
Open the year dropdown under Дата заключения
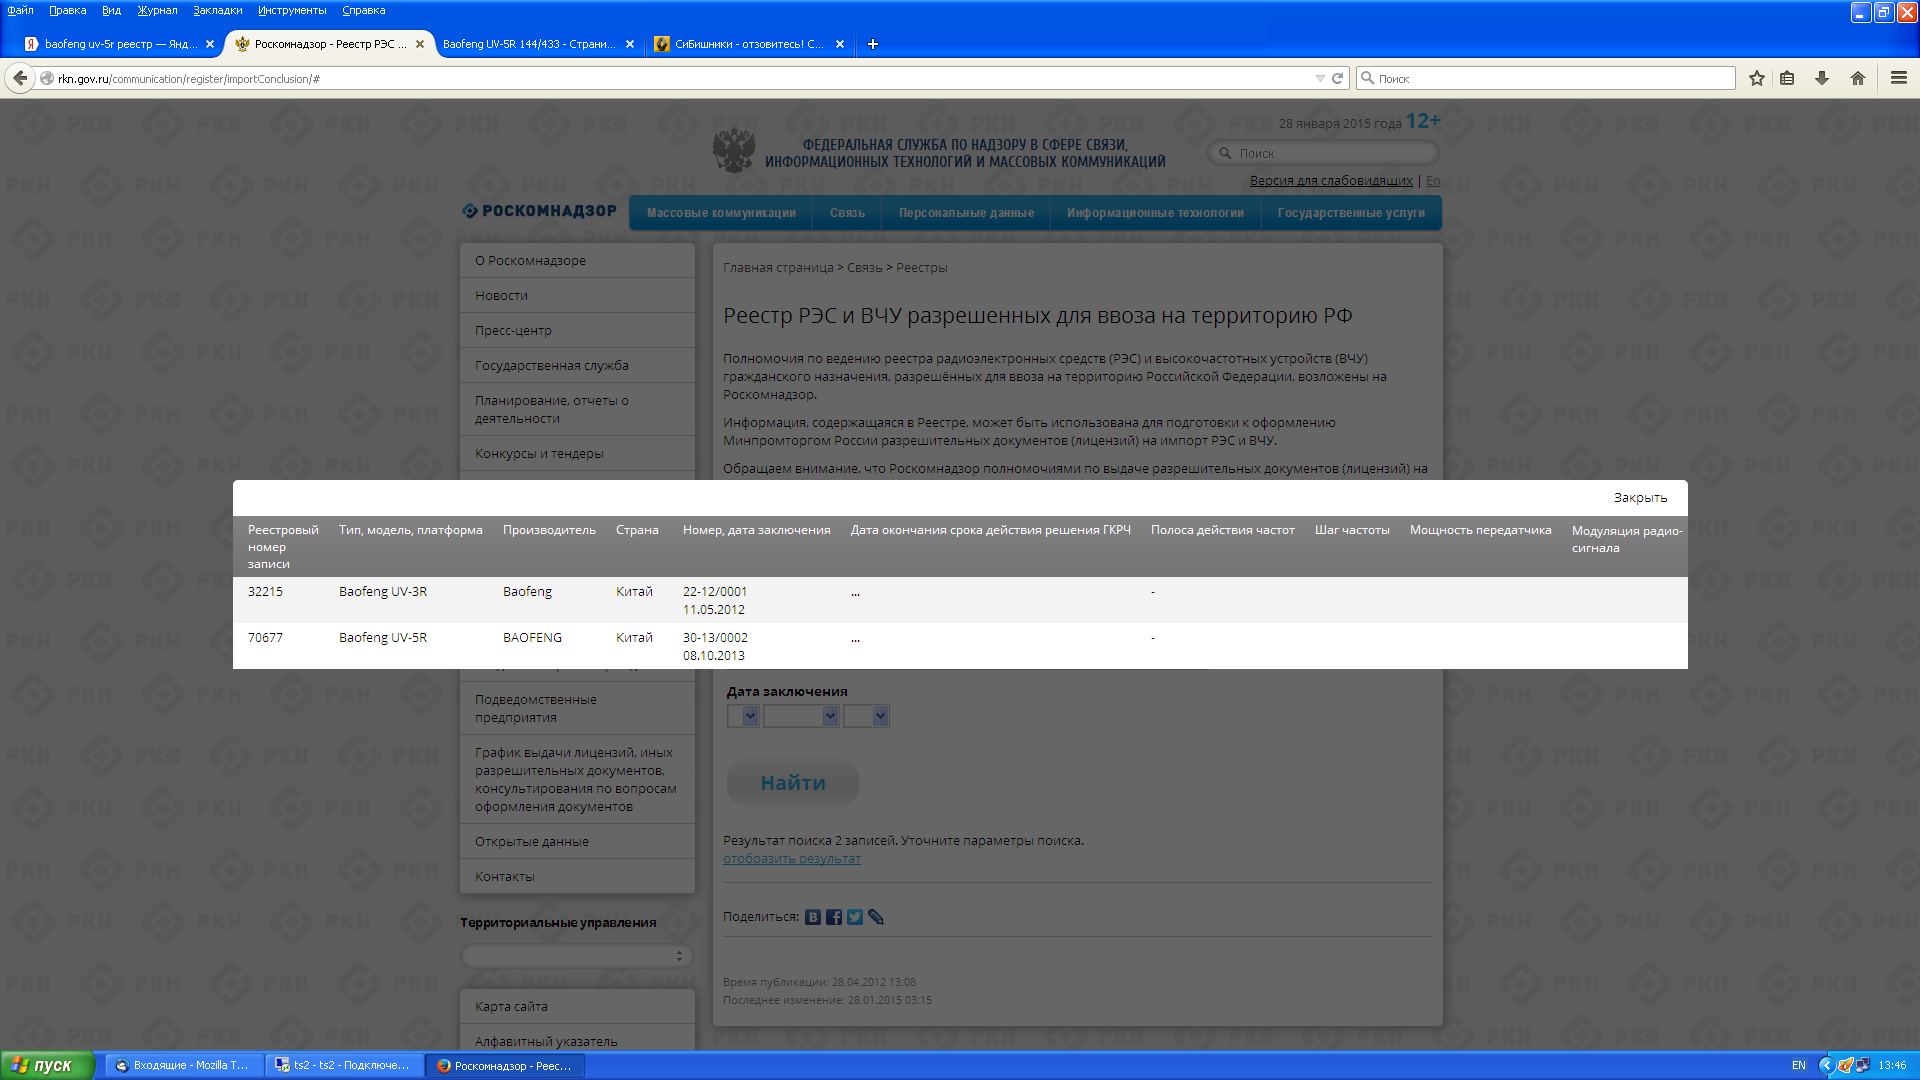pos(866,716)
